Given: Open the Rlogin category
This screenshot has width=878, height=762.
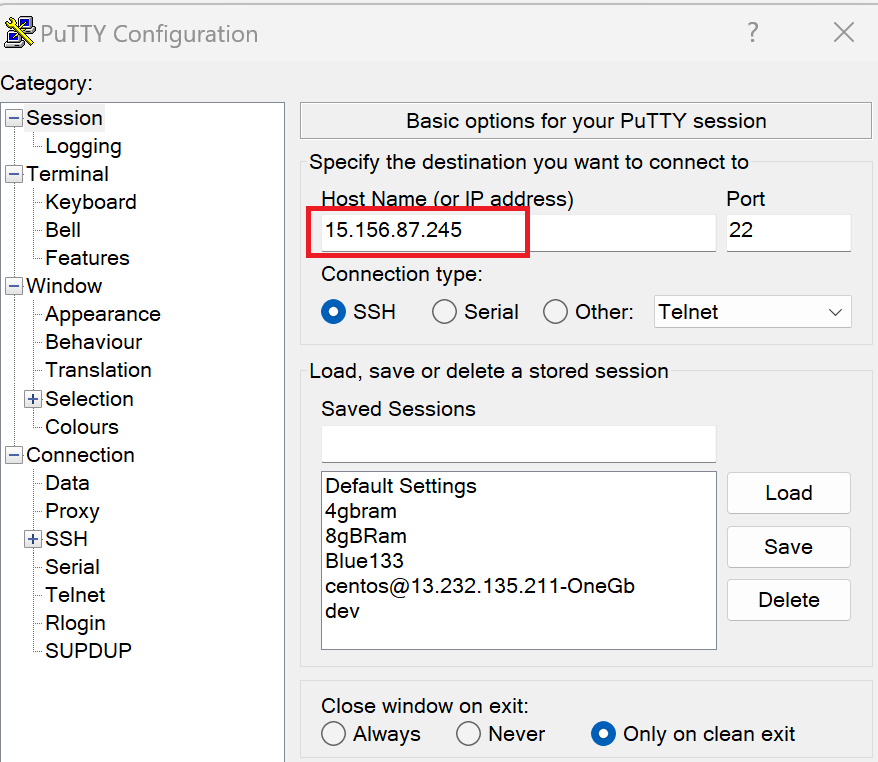Looking at the screenshot, I should [75, 623].
